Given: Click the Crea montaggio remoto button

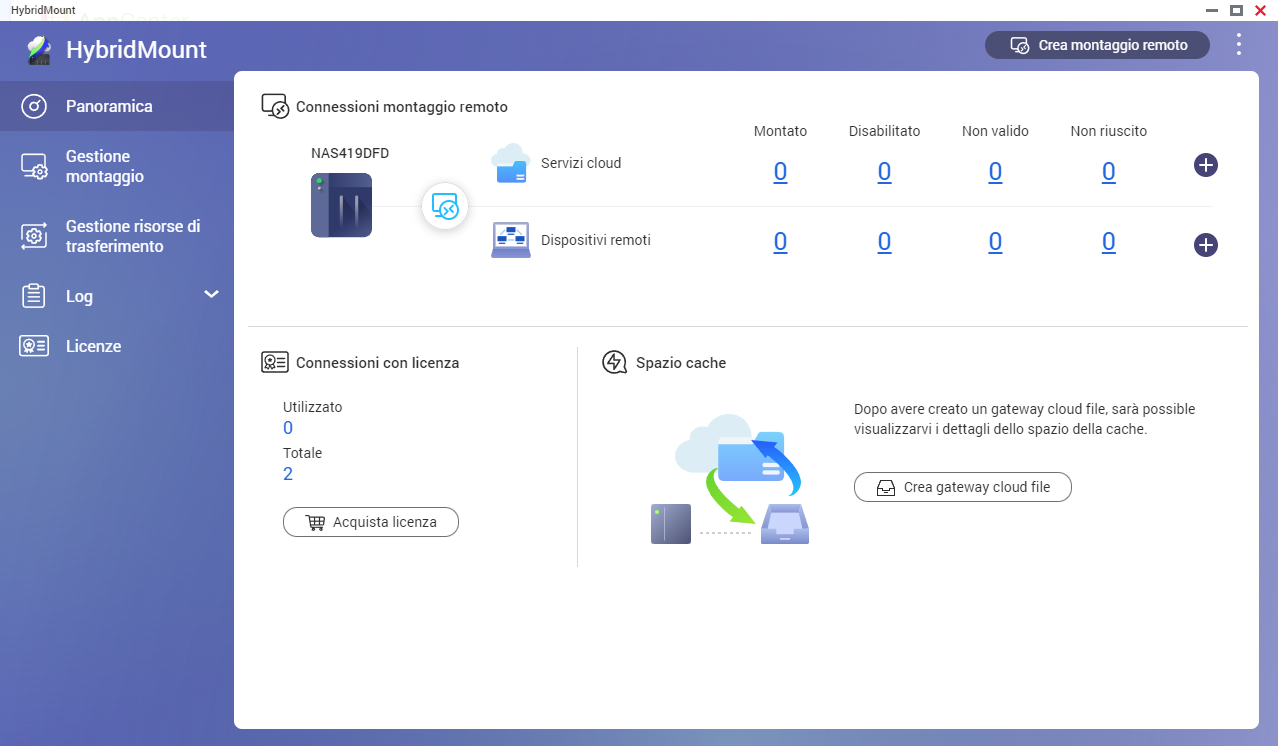Looking at the screenshot, I should (1097, 45).
